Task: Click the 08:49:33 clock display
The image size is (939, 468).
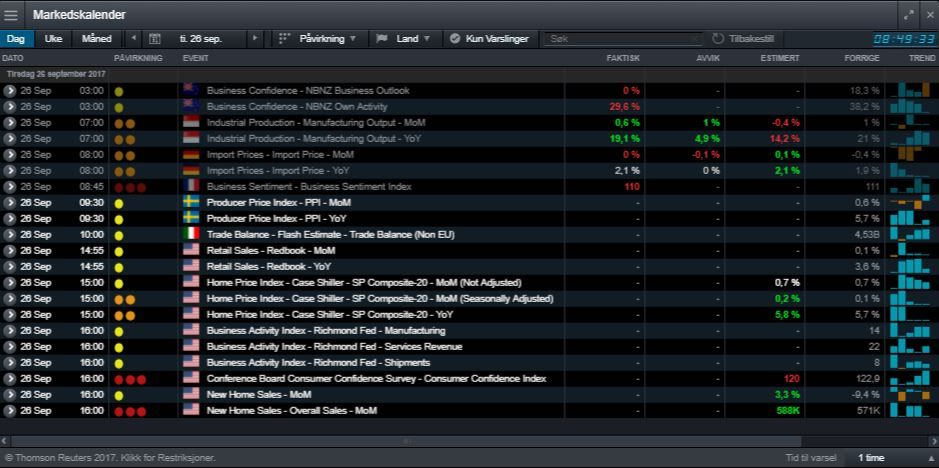Action: (904, 39)
